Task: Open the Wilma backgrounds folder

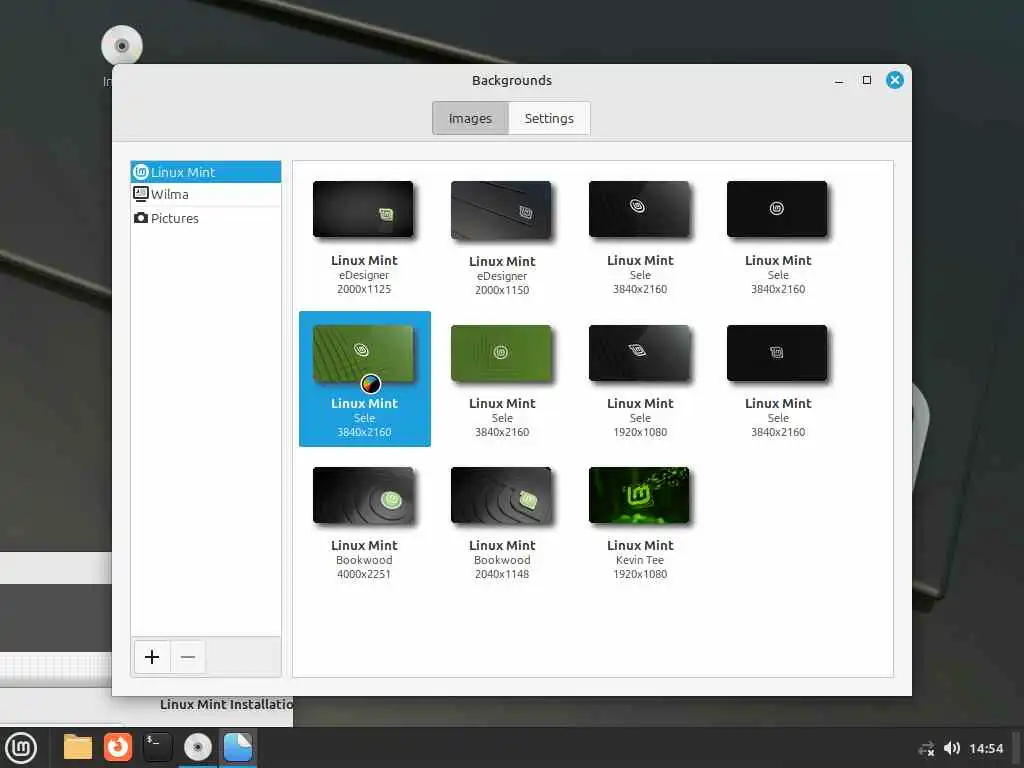Action: [206, 195]
